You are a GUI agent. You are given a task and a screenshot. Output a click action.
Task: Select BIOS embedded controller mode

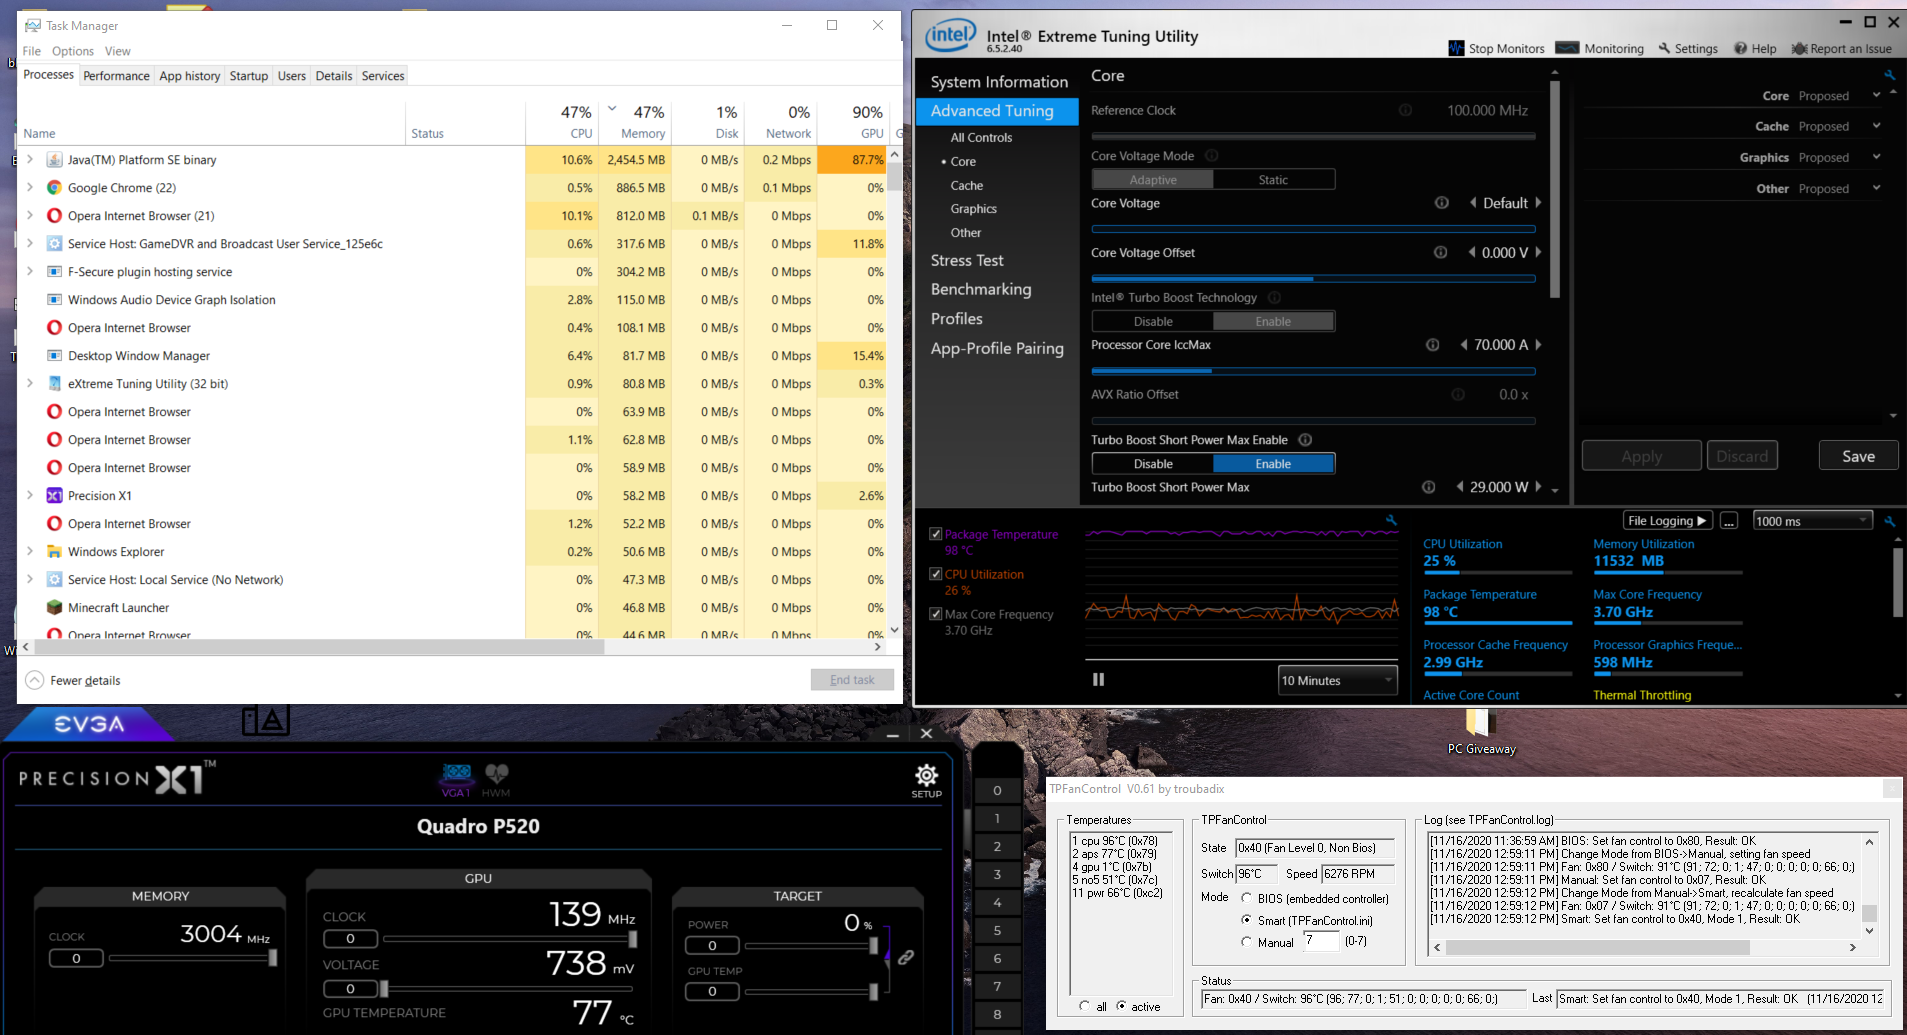tap(1246, 898)
